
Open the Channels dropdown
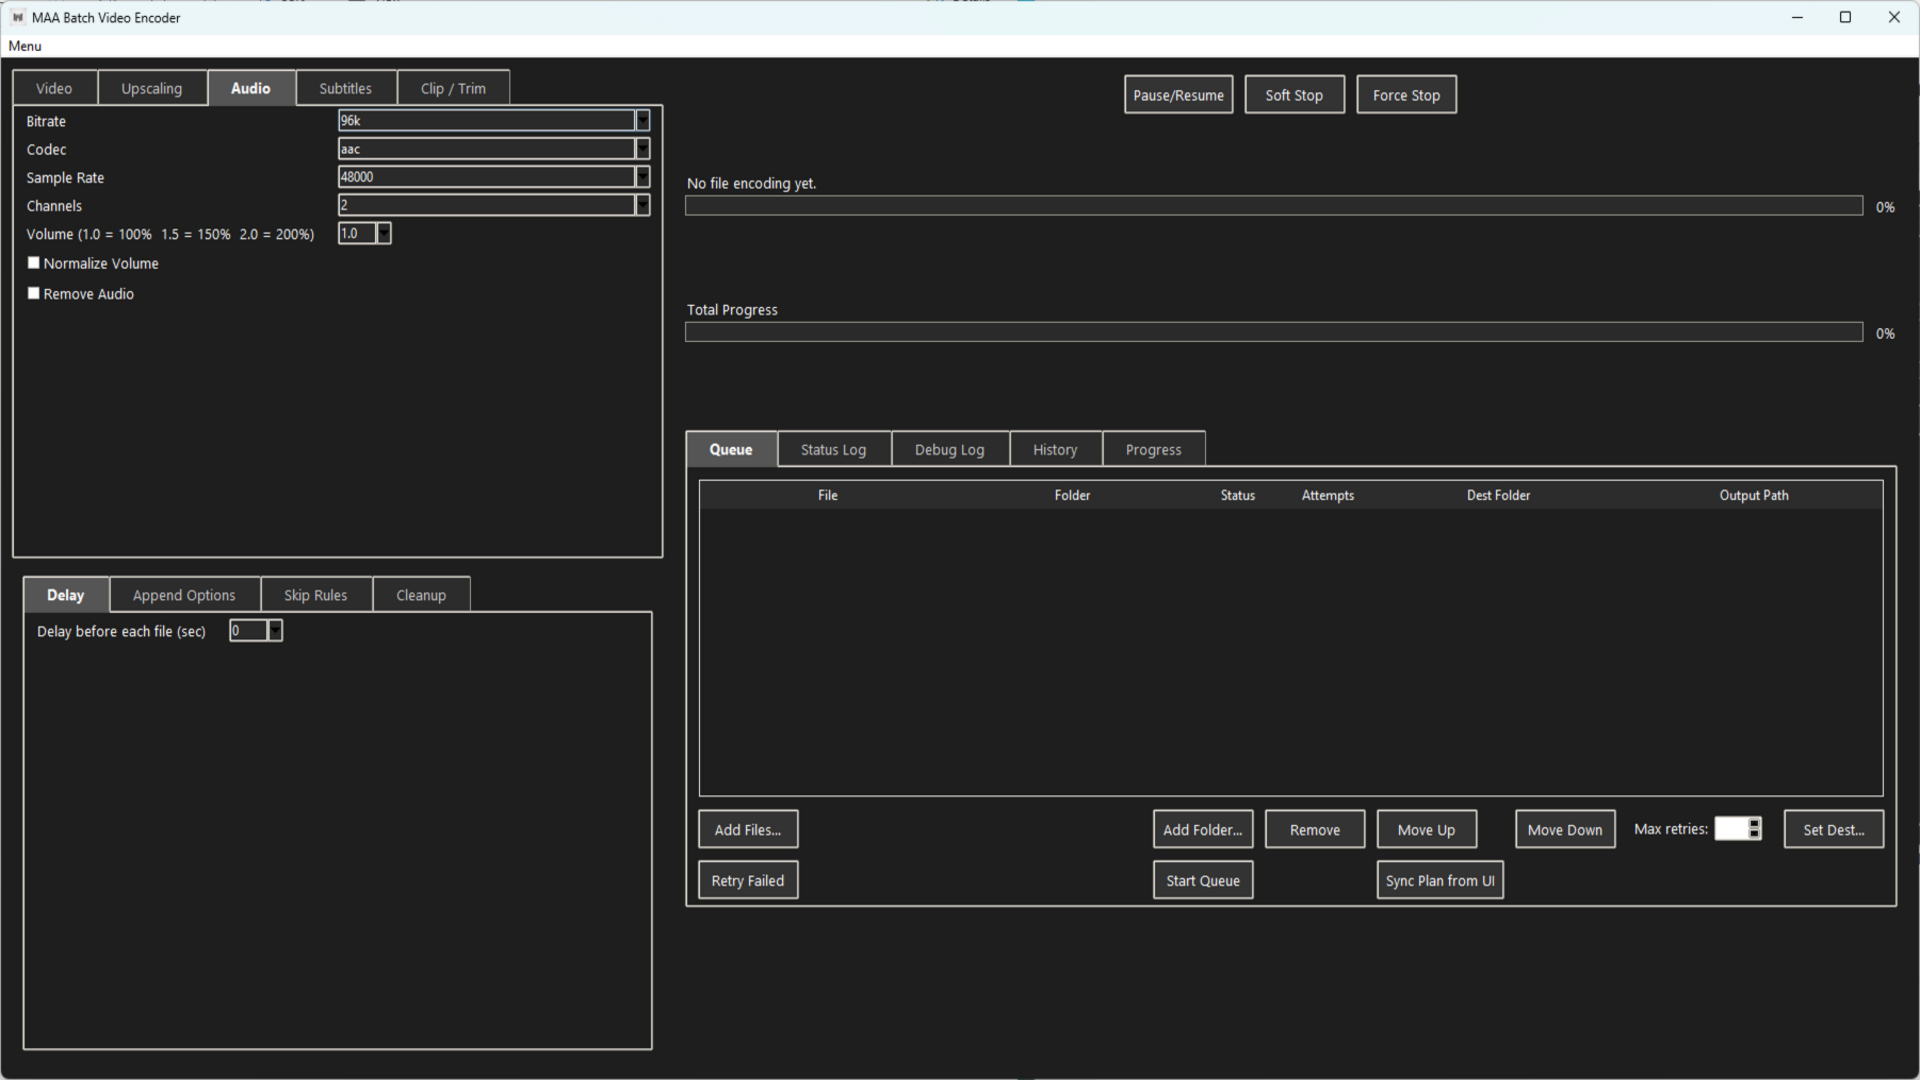[x=642, y=204]
